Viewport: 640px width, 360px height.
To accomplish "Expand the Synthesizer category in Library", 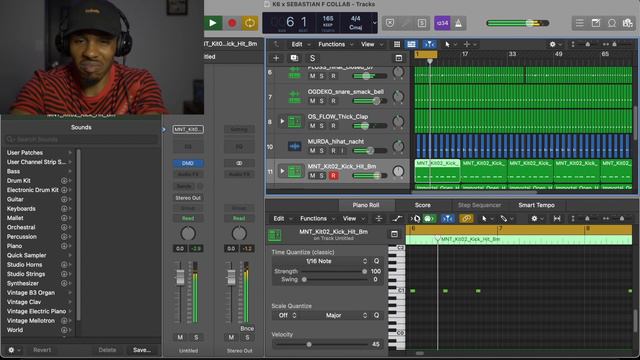I will [70, 283].
